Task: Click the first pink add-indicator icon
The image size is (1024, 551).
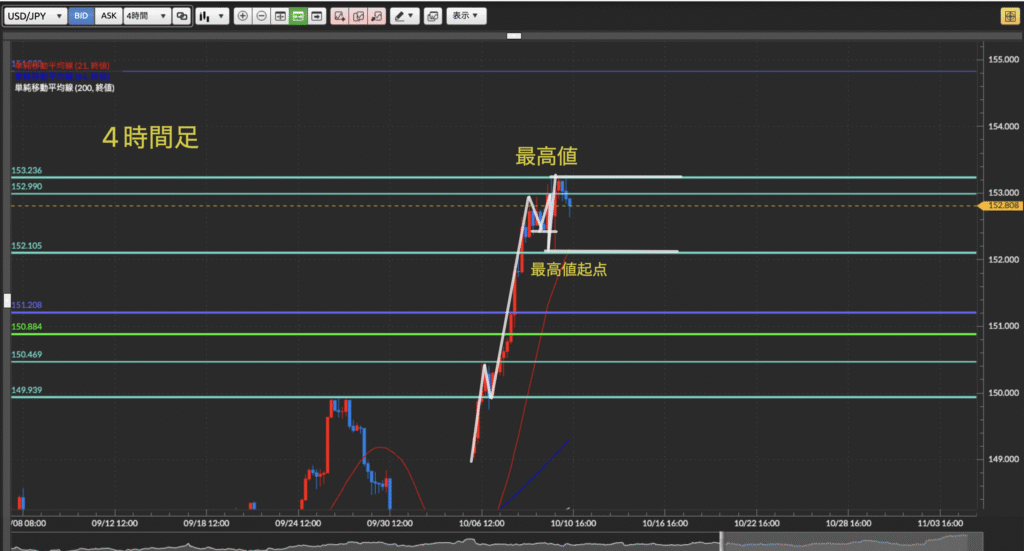Action: [x=340, y=16]
